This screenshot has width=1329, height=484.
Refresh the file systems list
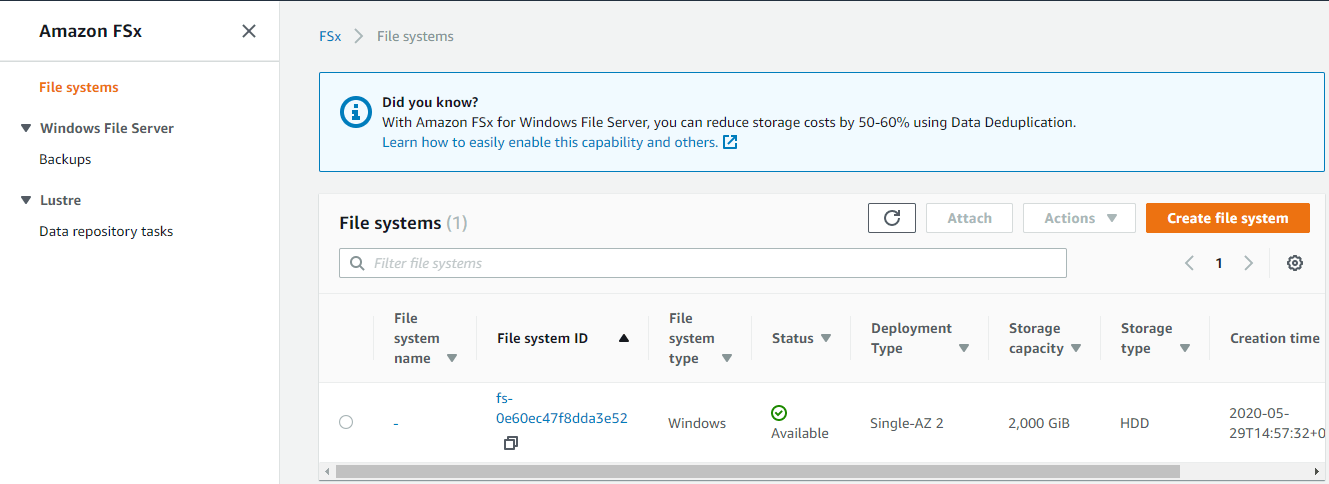[892, 218]
